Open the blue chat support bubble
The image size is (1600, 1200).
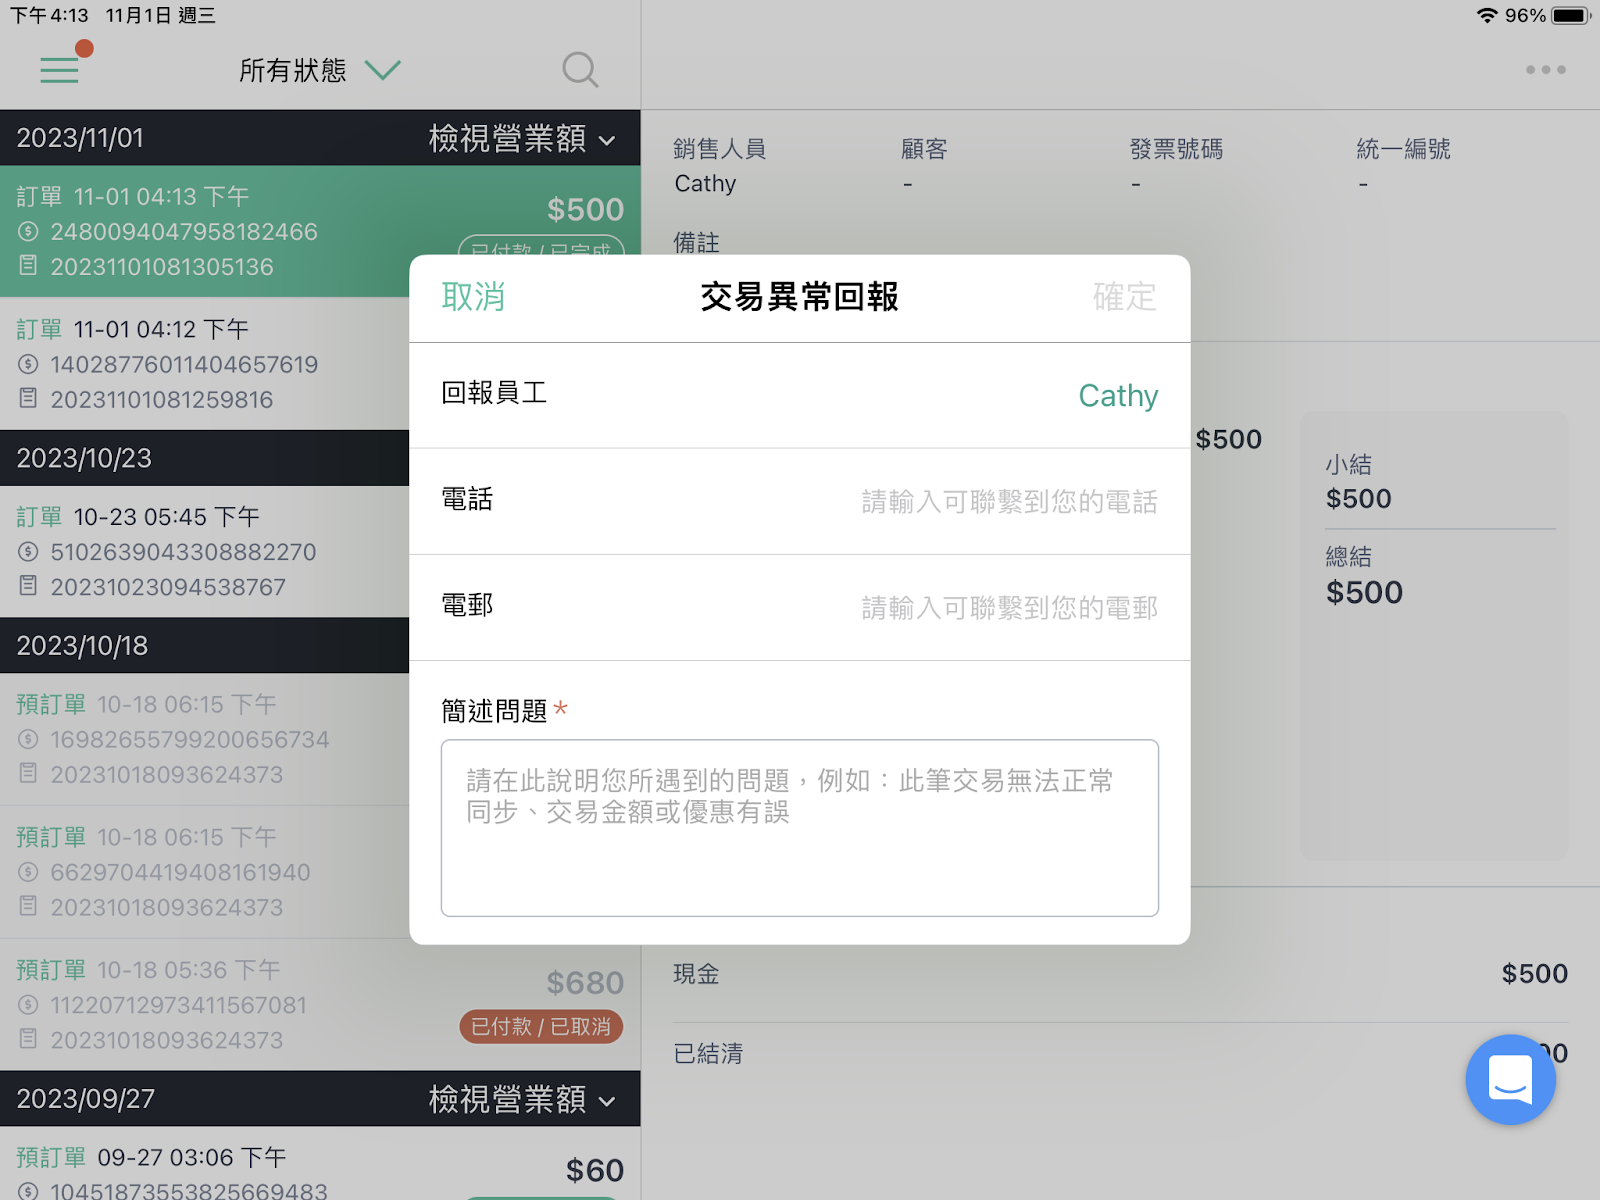tap(1510, 1079)
